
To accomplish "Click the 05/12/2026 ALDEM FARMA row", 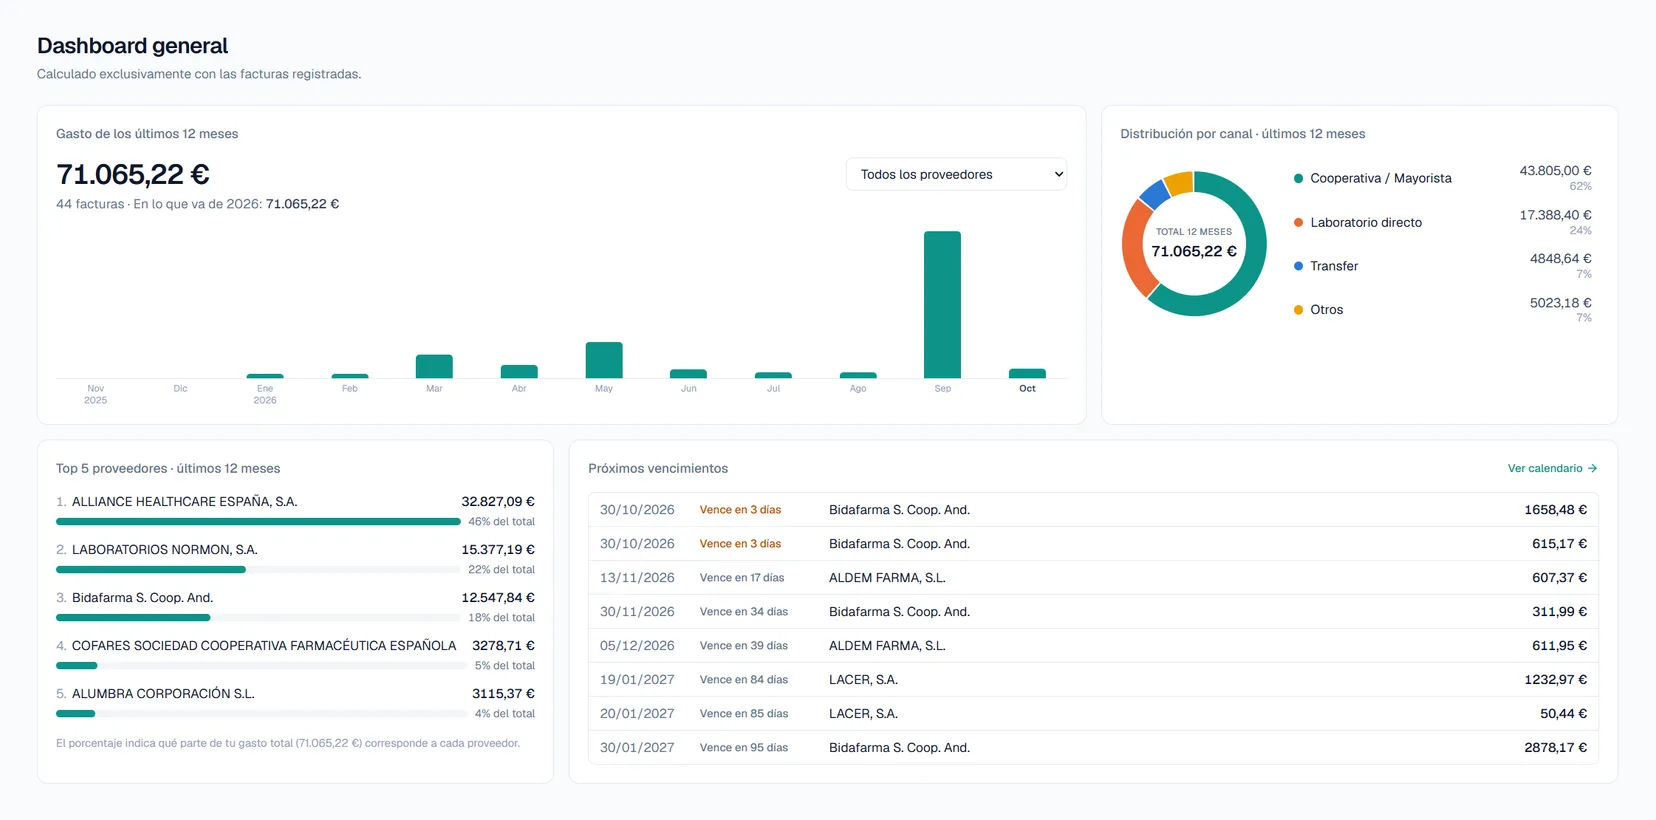I will point(1093,646).
